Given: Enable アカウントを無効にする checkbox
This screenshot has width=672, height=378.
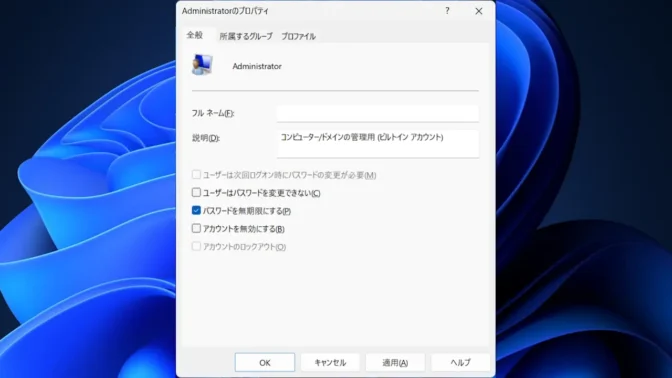Looking at the screenshot, I should pos(196,228).
